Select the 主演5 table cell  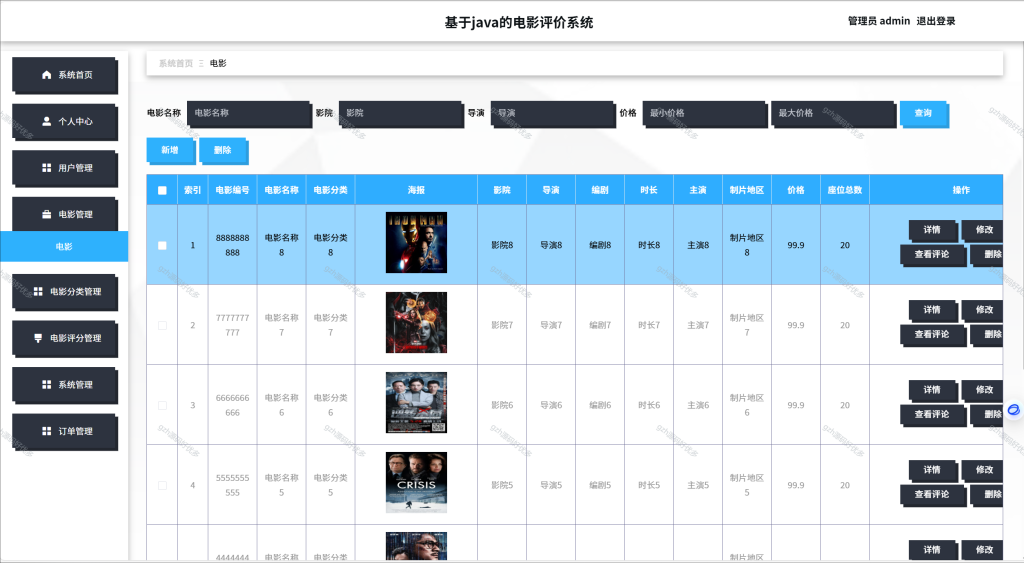[x=697, y=485]
